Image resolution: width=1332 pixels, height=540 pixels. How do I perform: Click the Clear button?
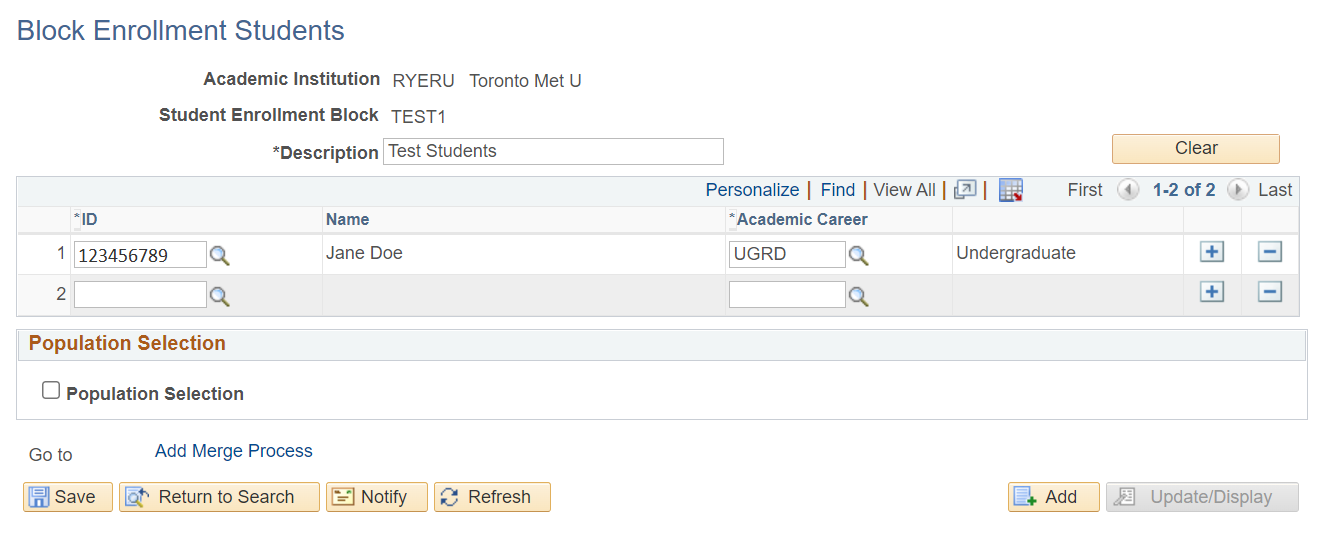[1195, 149]
